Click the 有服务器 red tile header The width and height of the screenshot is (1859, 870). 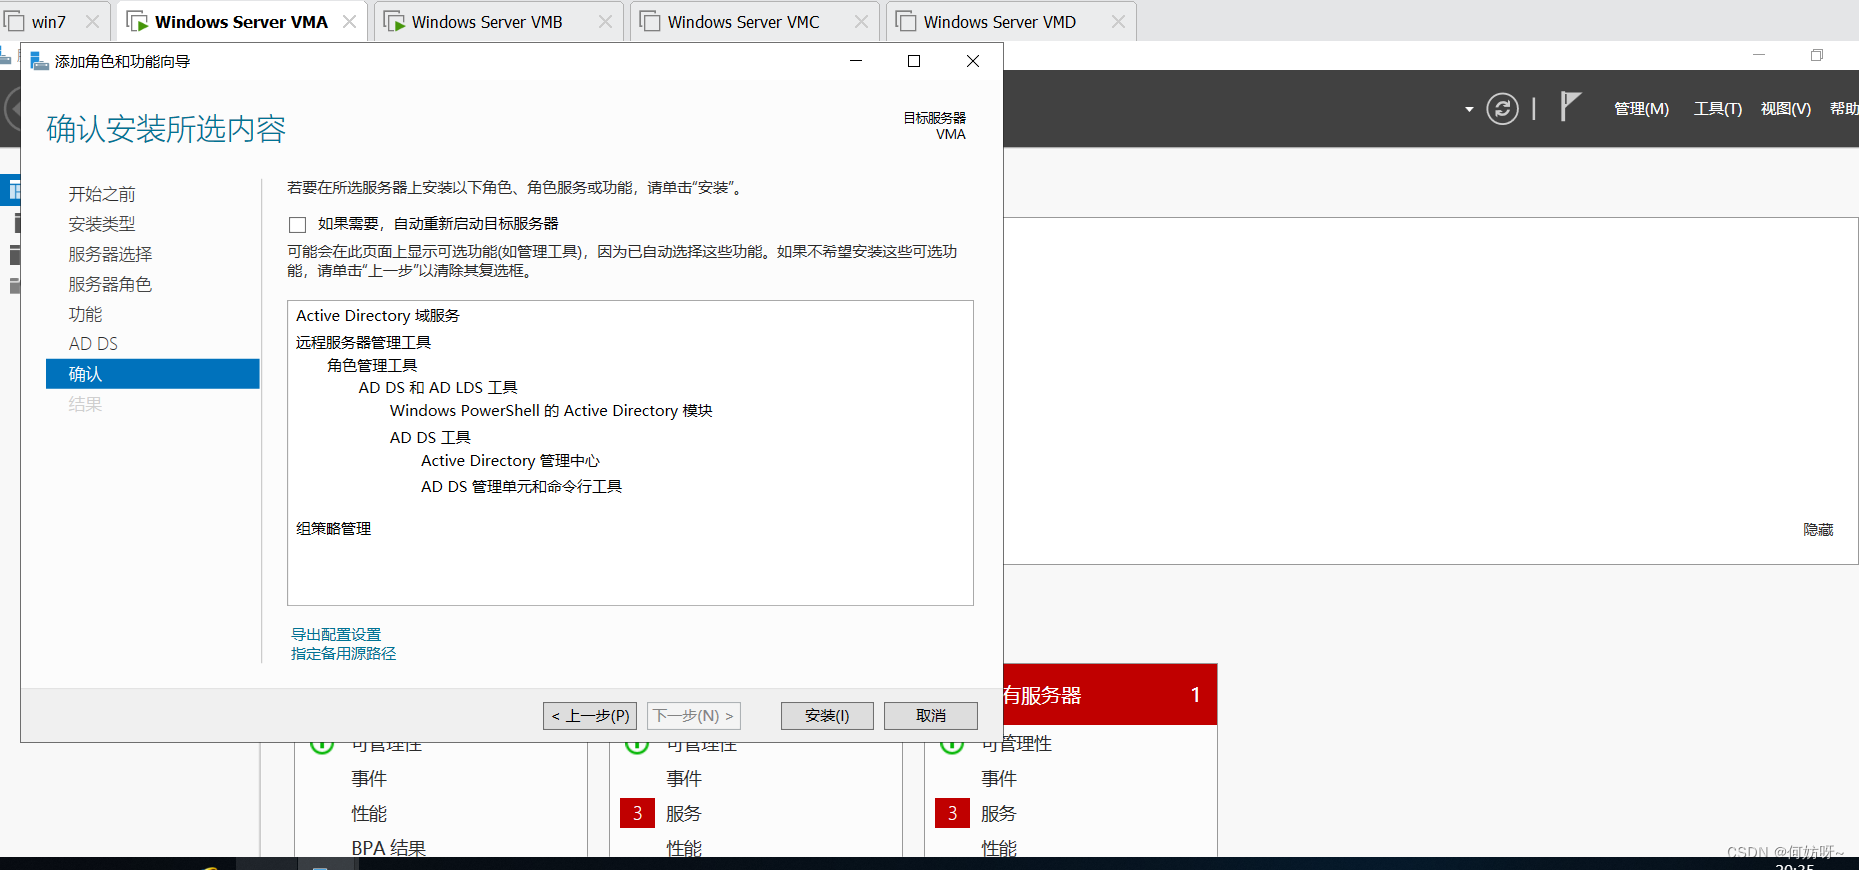coord(1110,695)
